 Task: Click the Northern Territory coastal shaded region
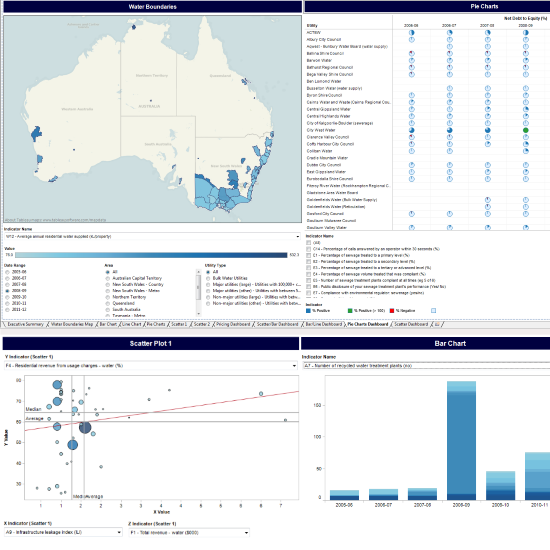click(x=134, y=27)
